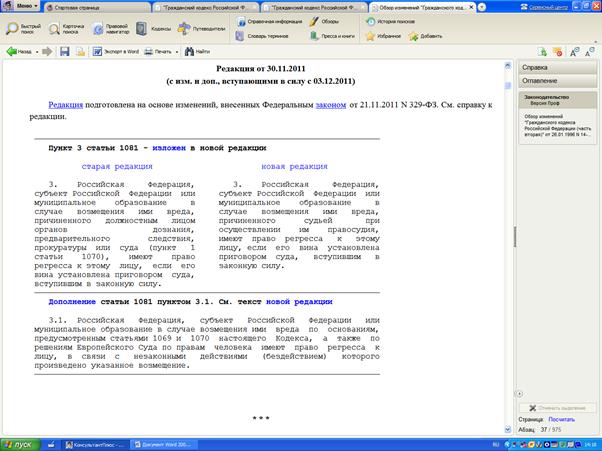Open the Кодексы section
This screenshot has width=602, height=451.
pos(153,29)
